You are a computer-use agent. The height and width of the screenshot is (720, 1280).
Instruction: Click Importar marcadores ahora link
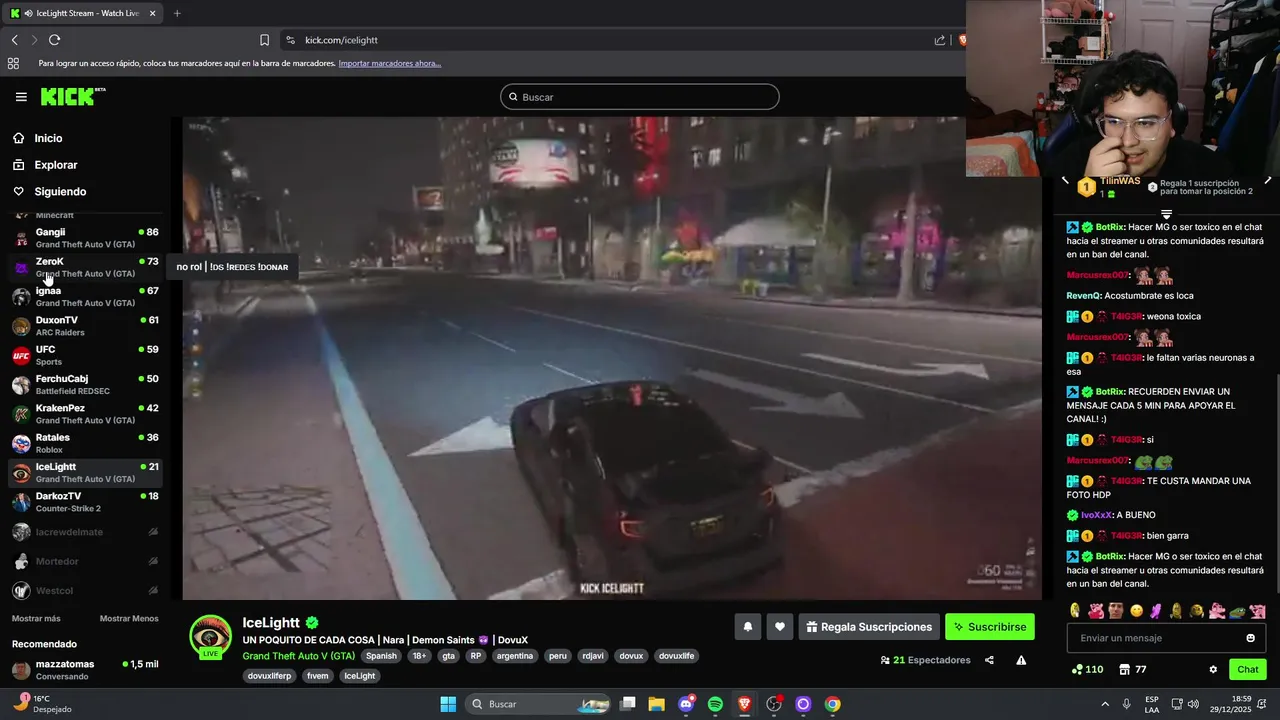pos(389,63)
